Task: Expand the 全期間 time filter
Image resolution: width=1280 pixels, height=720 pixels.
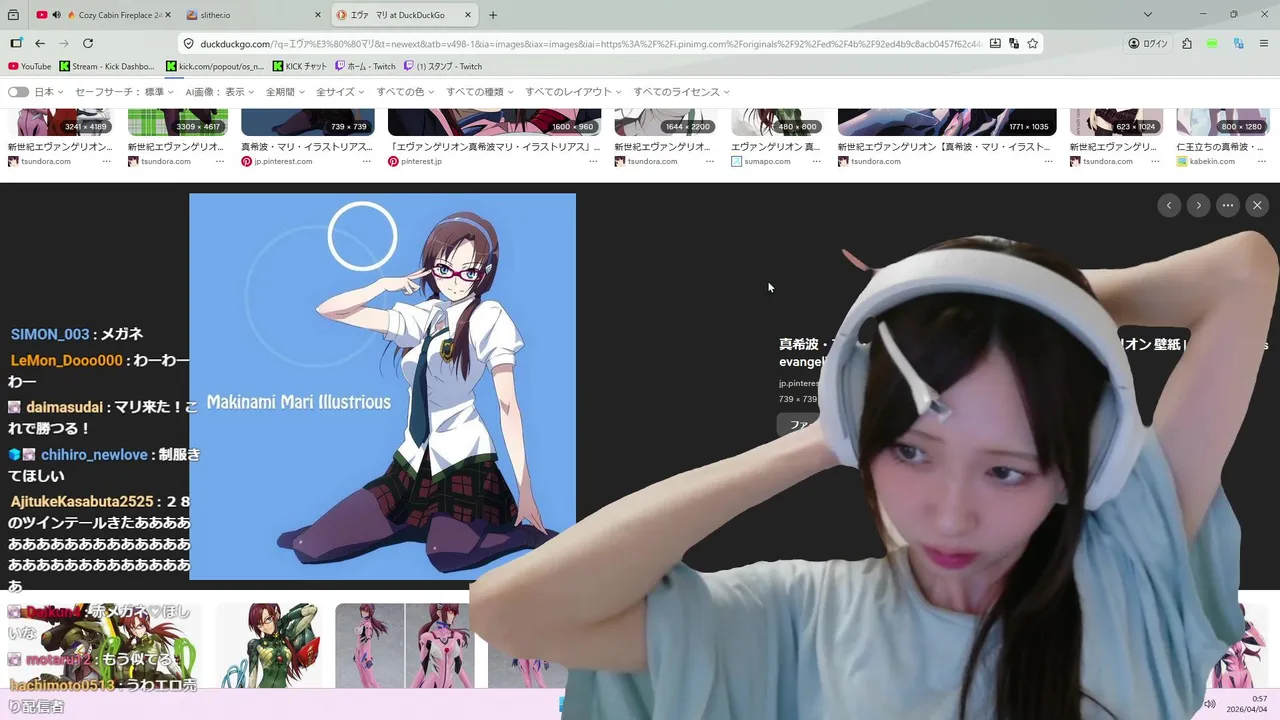Action: 285,92
